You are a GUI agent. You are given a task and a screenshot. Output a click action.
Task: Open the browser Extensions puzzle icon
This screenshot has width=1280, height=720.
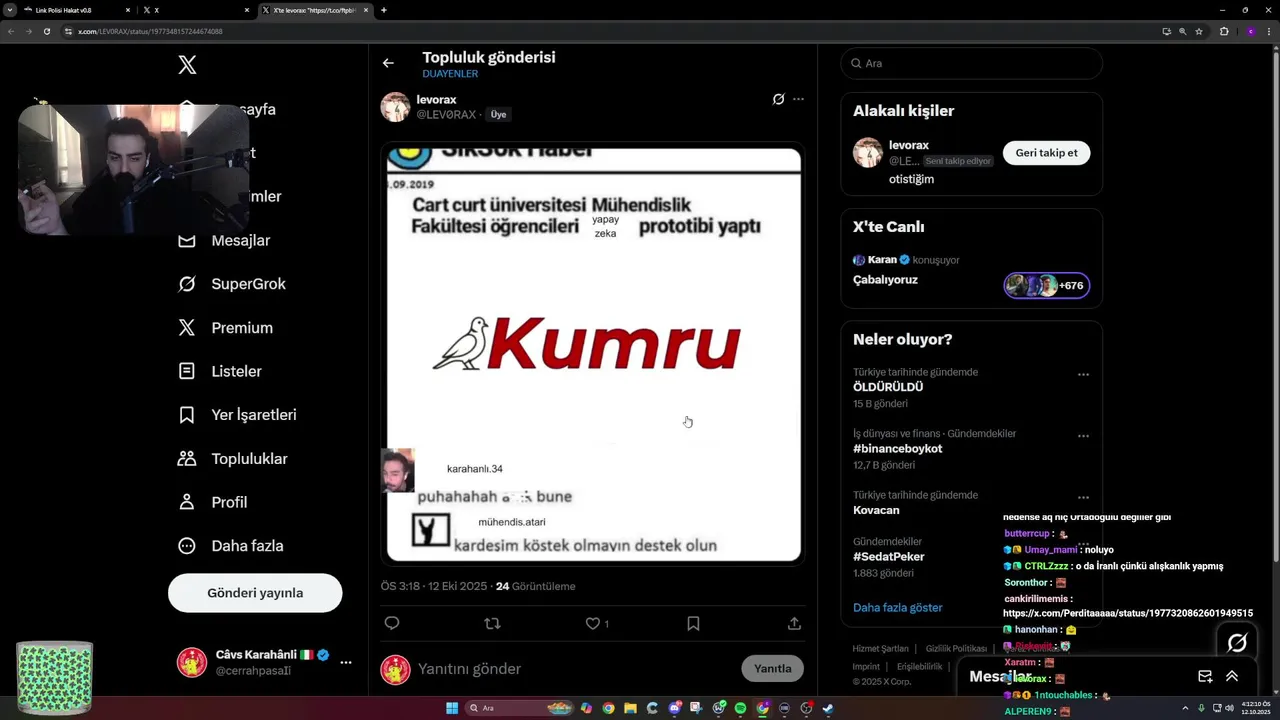[1224, 31]
